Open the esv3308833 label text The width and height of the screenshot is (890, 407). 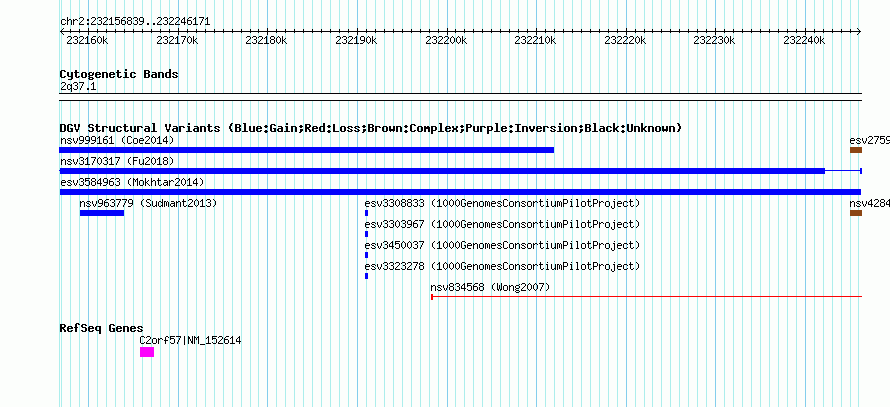(x=502, y=203)
